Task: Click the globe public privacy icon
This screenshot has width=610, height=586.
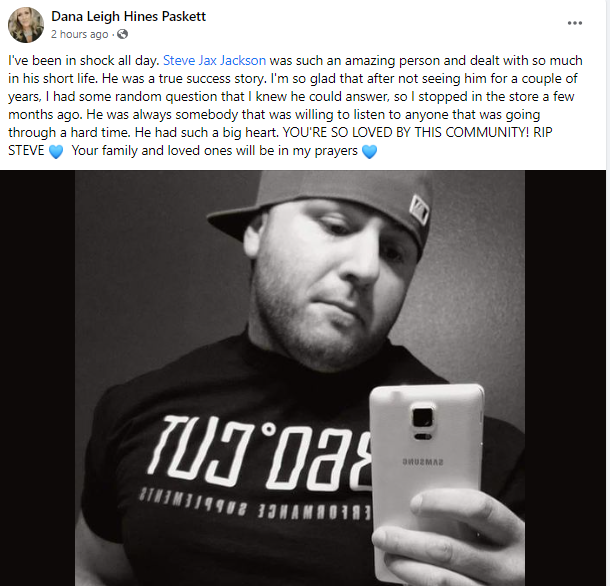Action: click(x=123, y=34)
